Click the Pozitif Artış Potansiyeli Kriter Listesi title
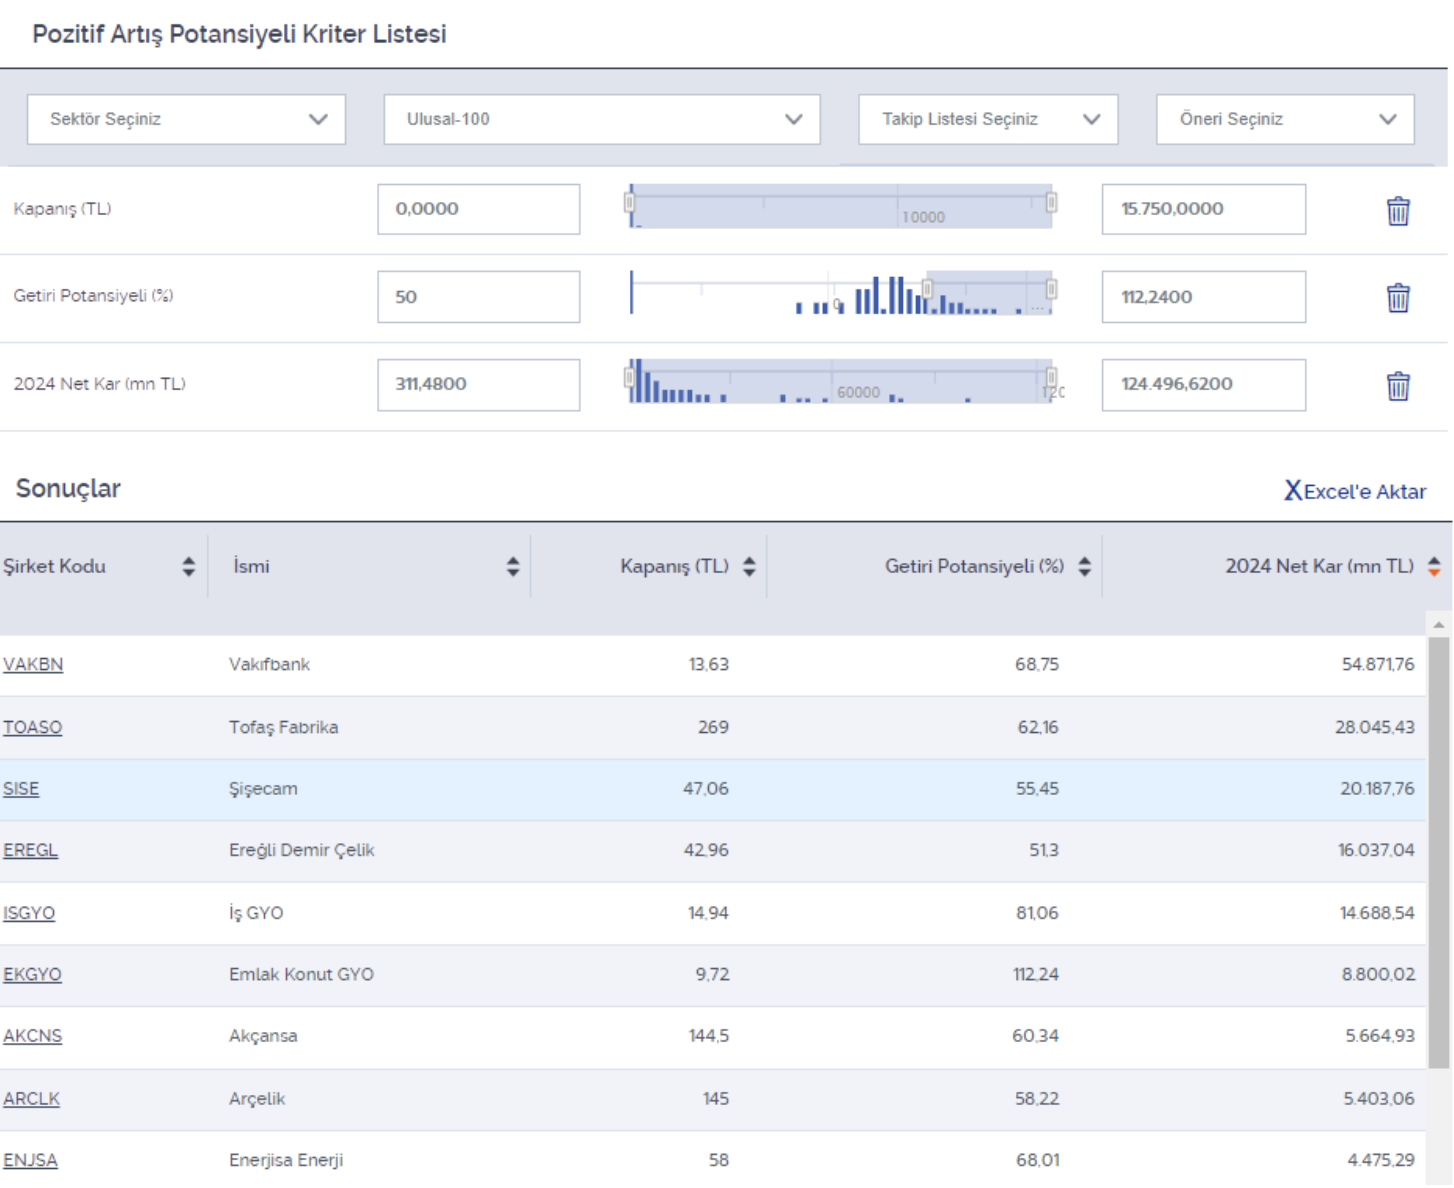Screen dimensions: 1454x1188 [x=239, y=34]
